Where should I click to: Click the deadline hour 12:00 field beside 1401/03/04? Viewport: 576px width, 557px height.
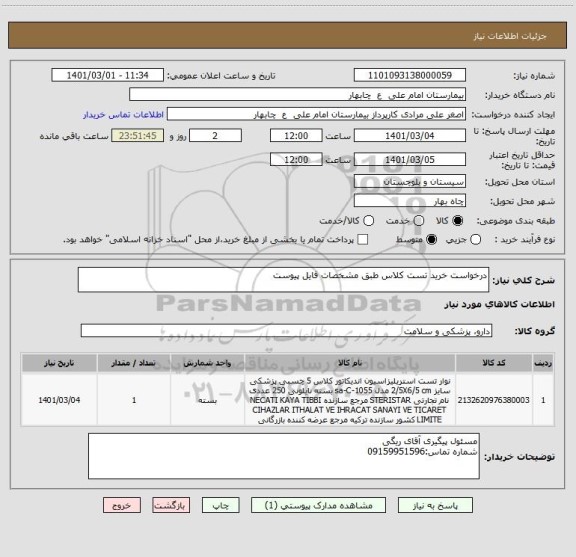tap(296, 136)
